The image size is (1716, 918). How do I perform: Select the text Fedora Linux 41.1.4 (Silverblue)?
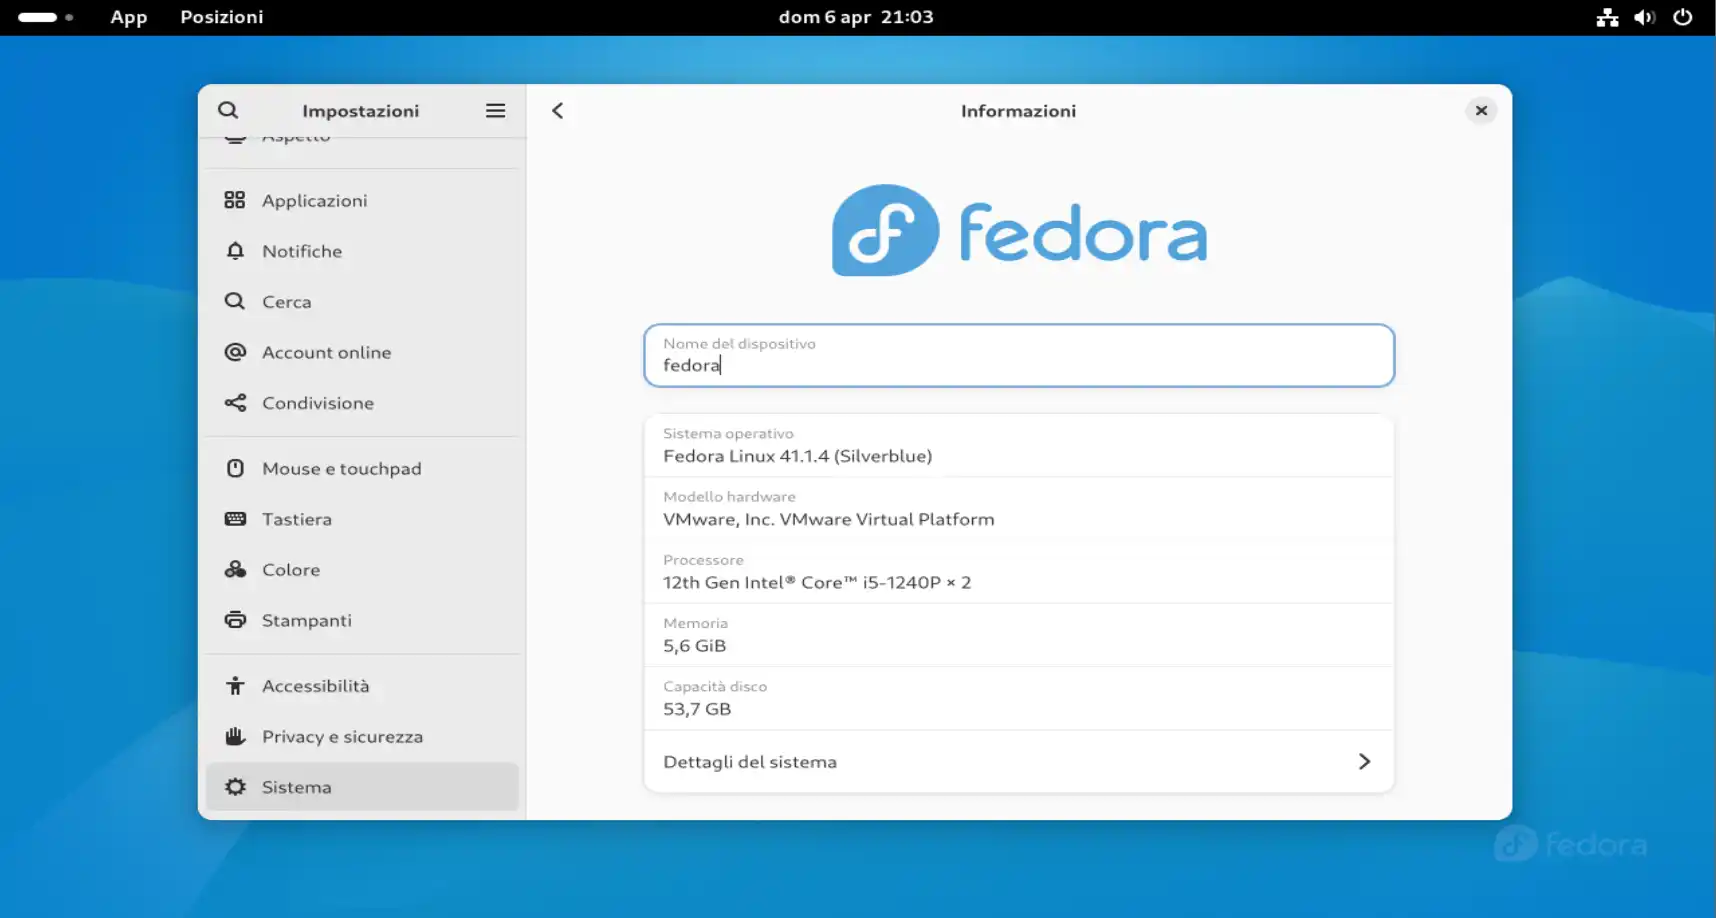pyautogui.click(x=797, y=456)
